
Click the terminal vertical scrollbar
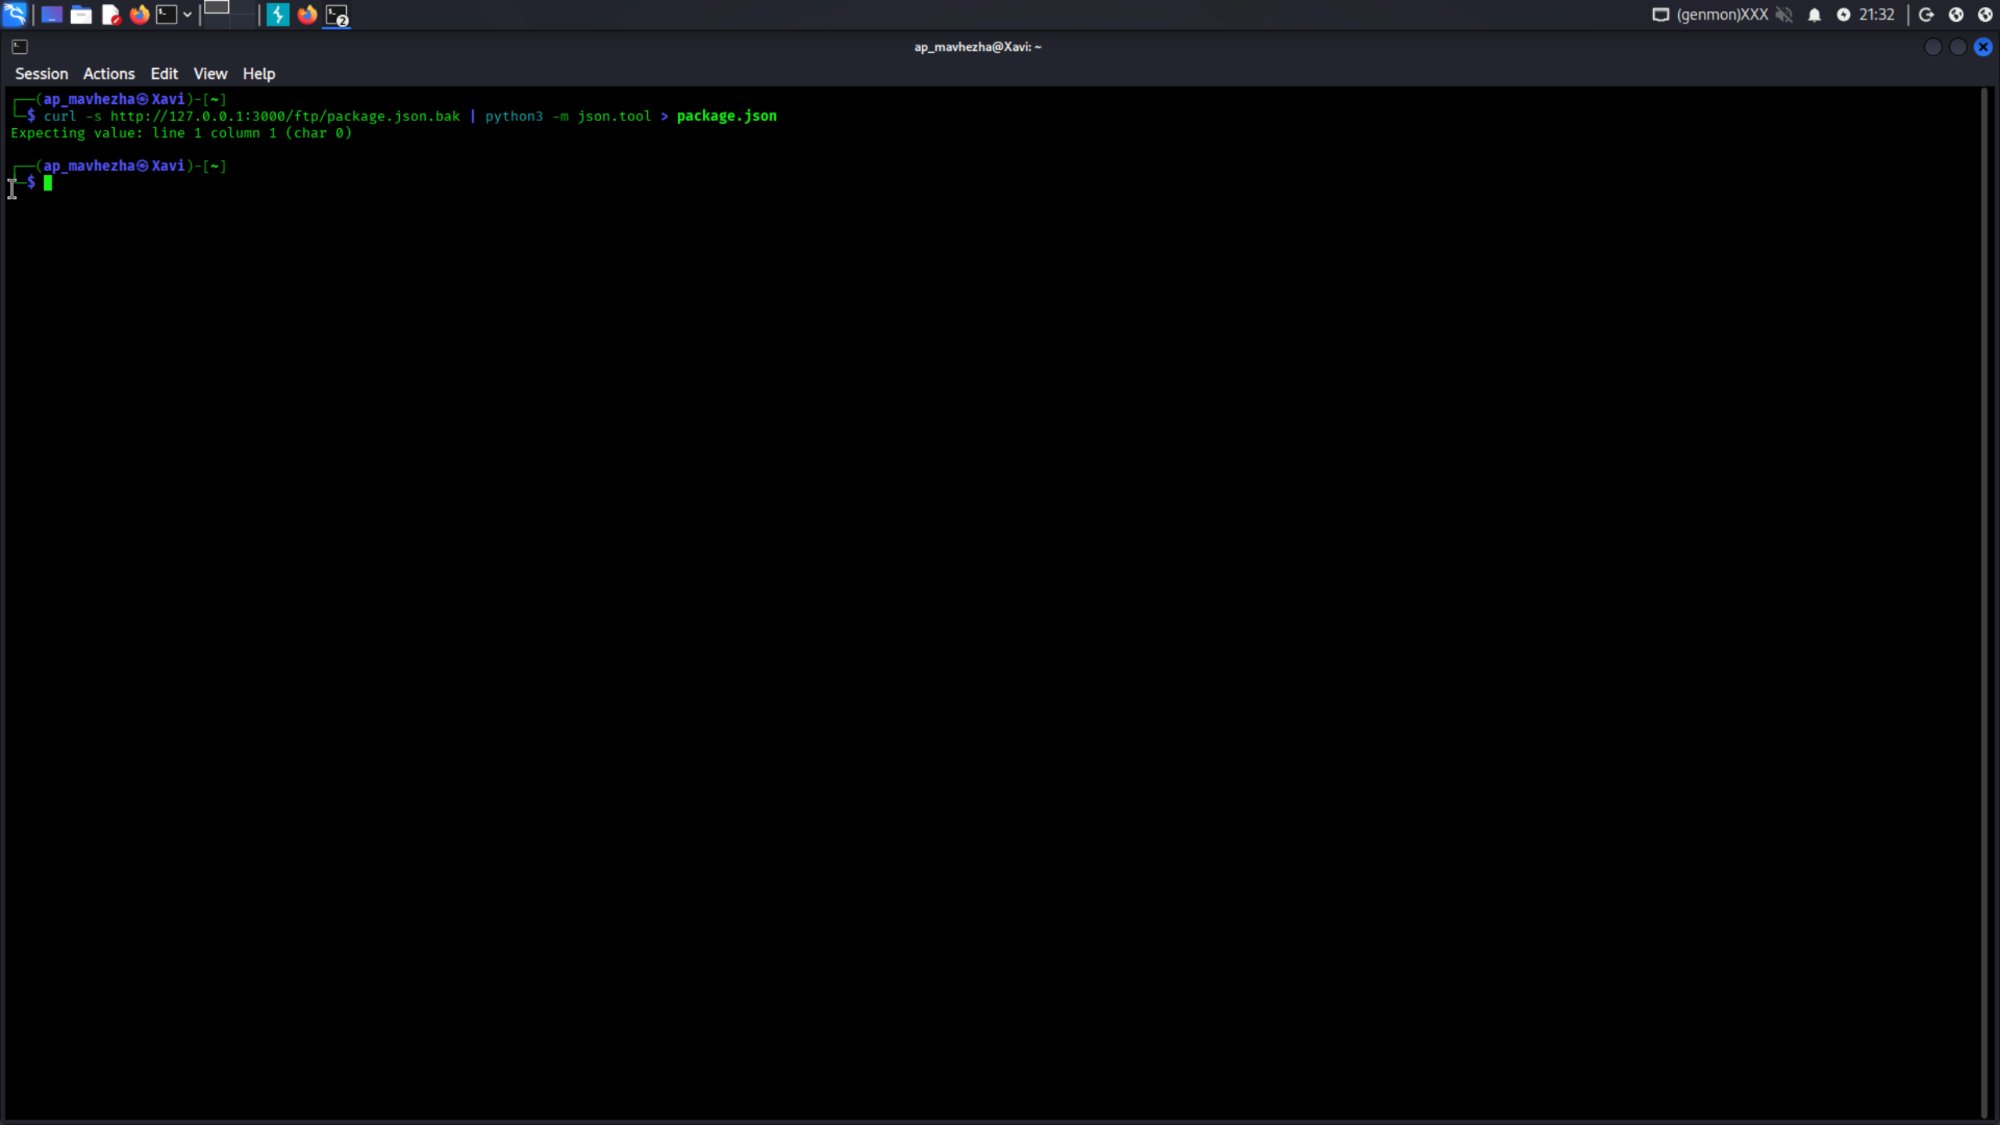1984,603
